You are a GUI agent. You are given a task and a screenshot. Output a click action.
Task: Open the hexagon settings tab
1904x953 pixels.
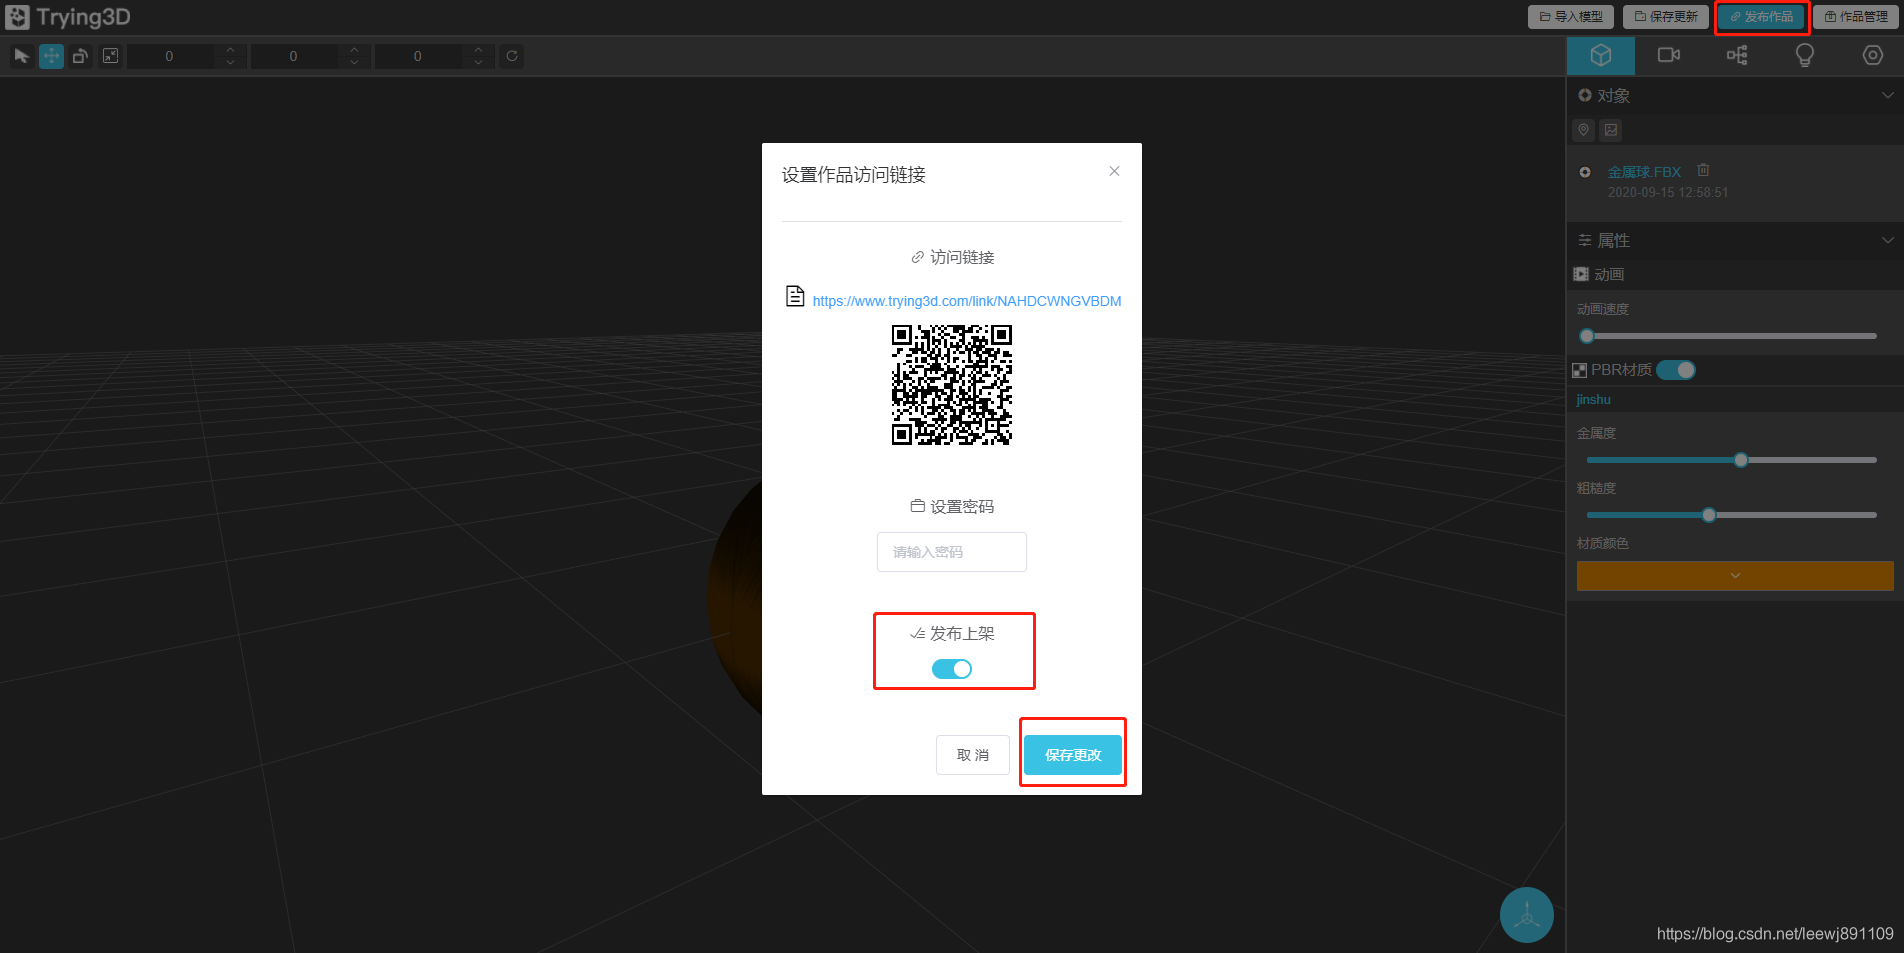coord(1873,55)
